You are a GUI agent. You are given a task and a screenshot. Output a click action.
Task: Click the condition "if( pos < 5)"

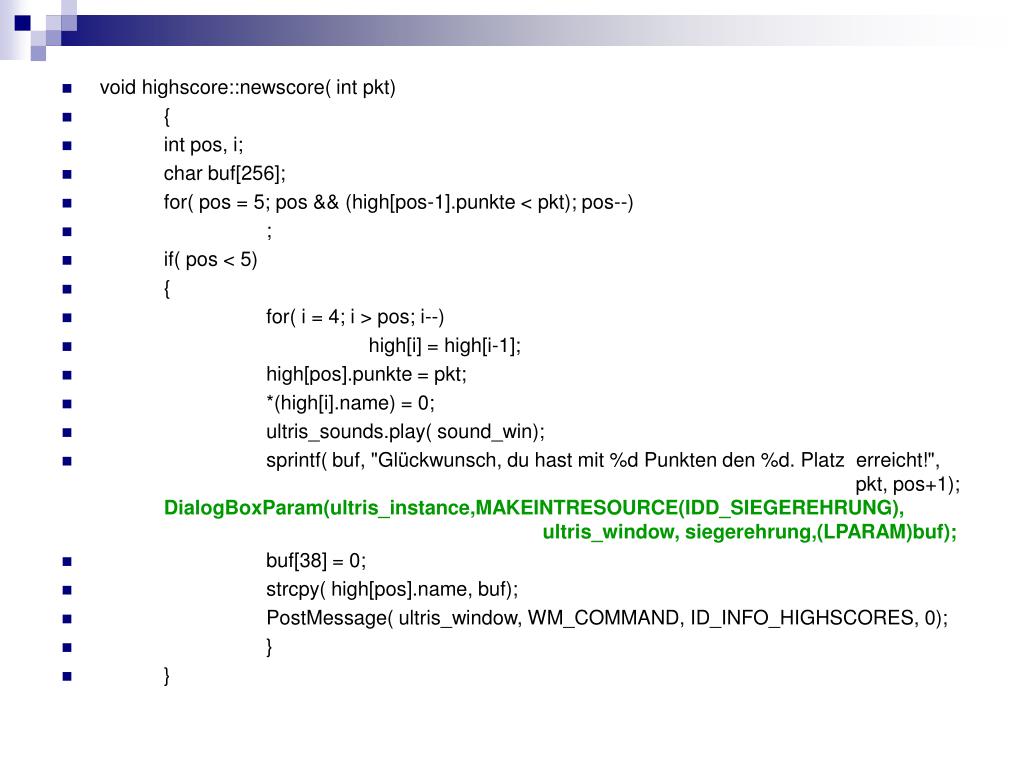(x=210, y=260)
